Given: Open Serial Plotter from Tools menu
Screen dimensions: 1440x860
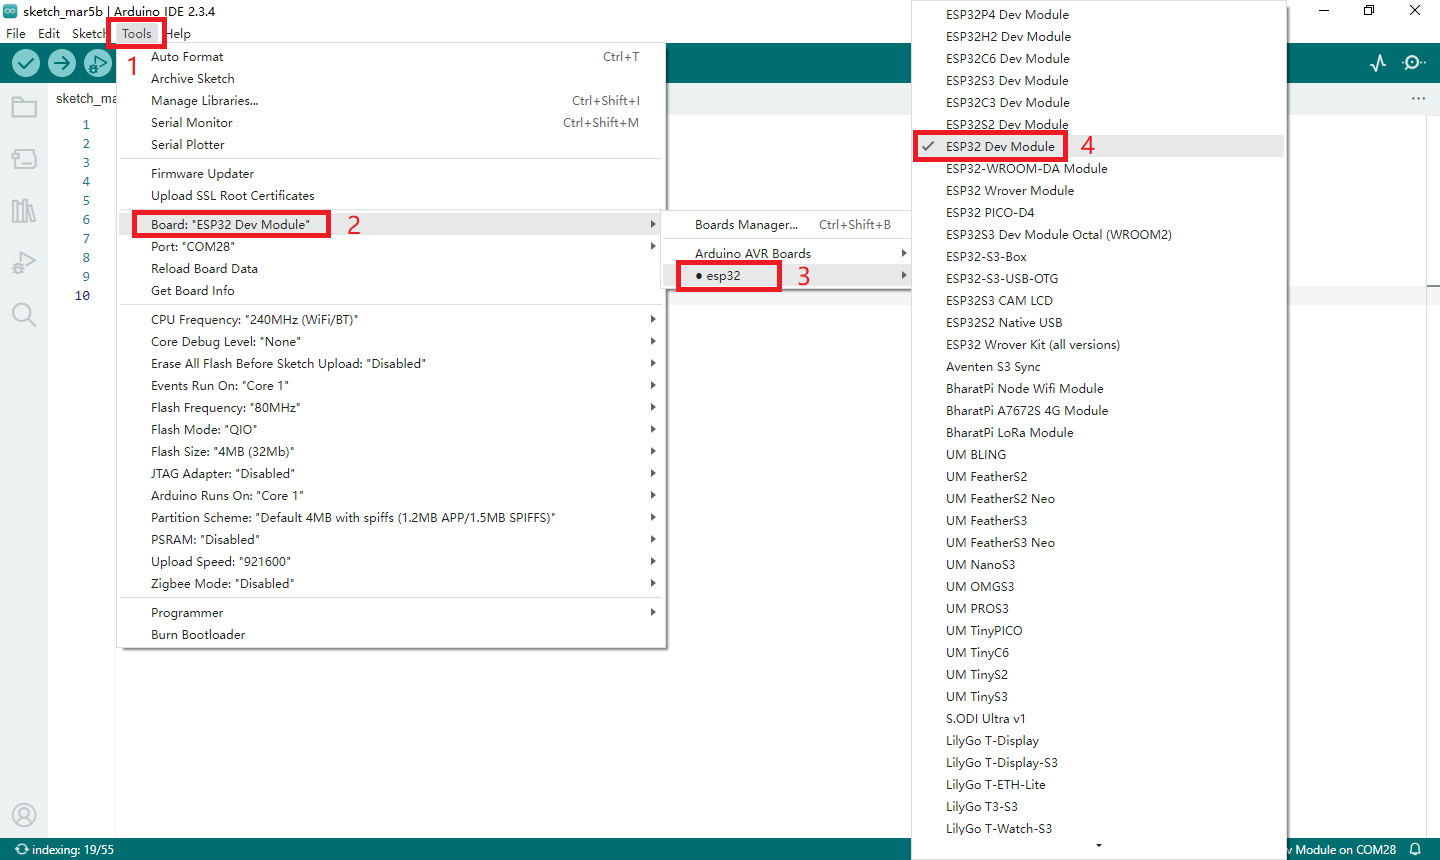Looking at the screenshot, I should point(392,145).
